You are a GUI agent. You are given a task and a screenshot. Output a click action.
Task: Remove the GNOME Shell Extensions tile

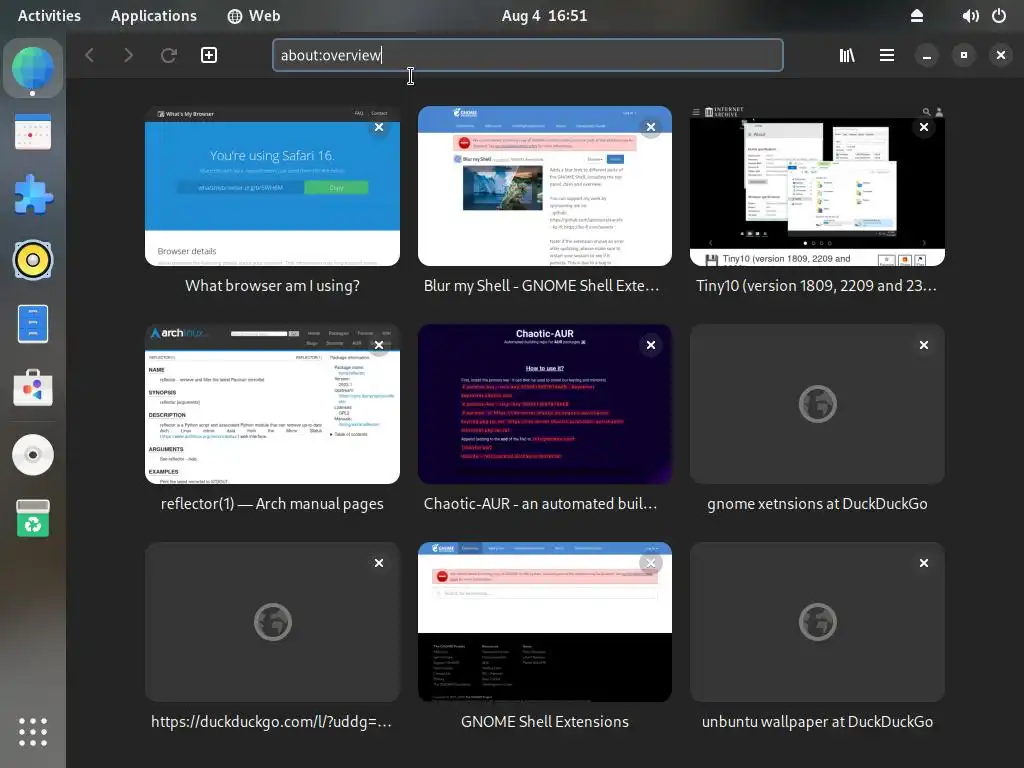click(x=651, y=563)
